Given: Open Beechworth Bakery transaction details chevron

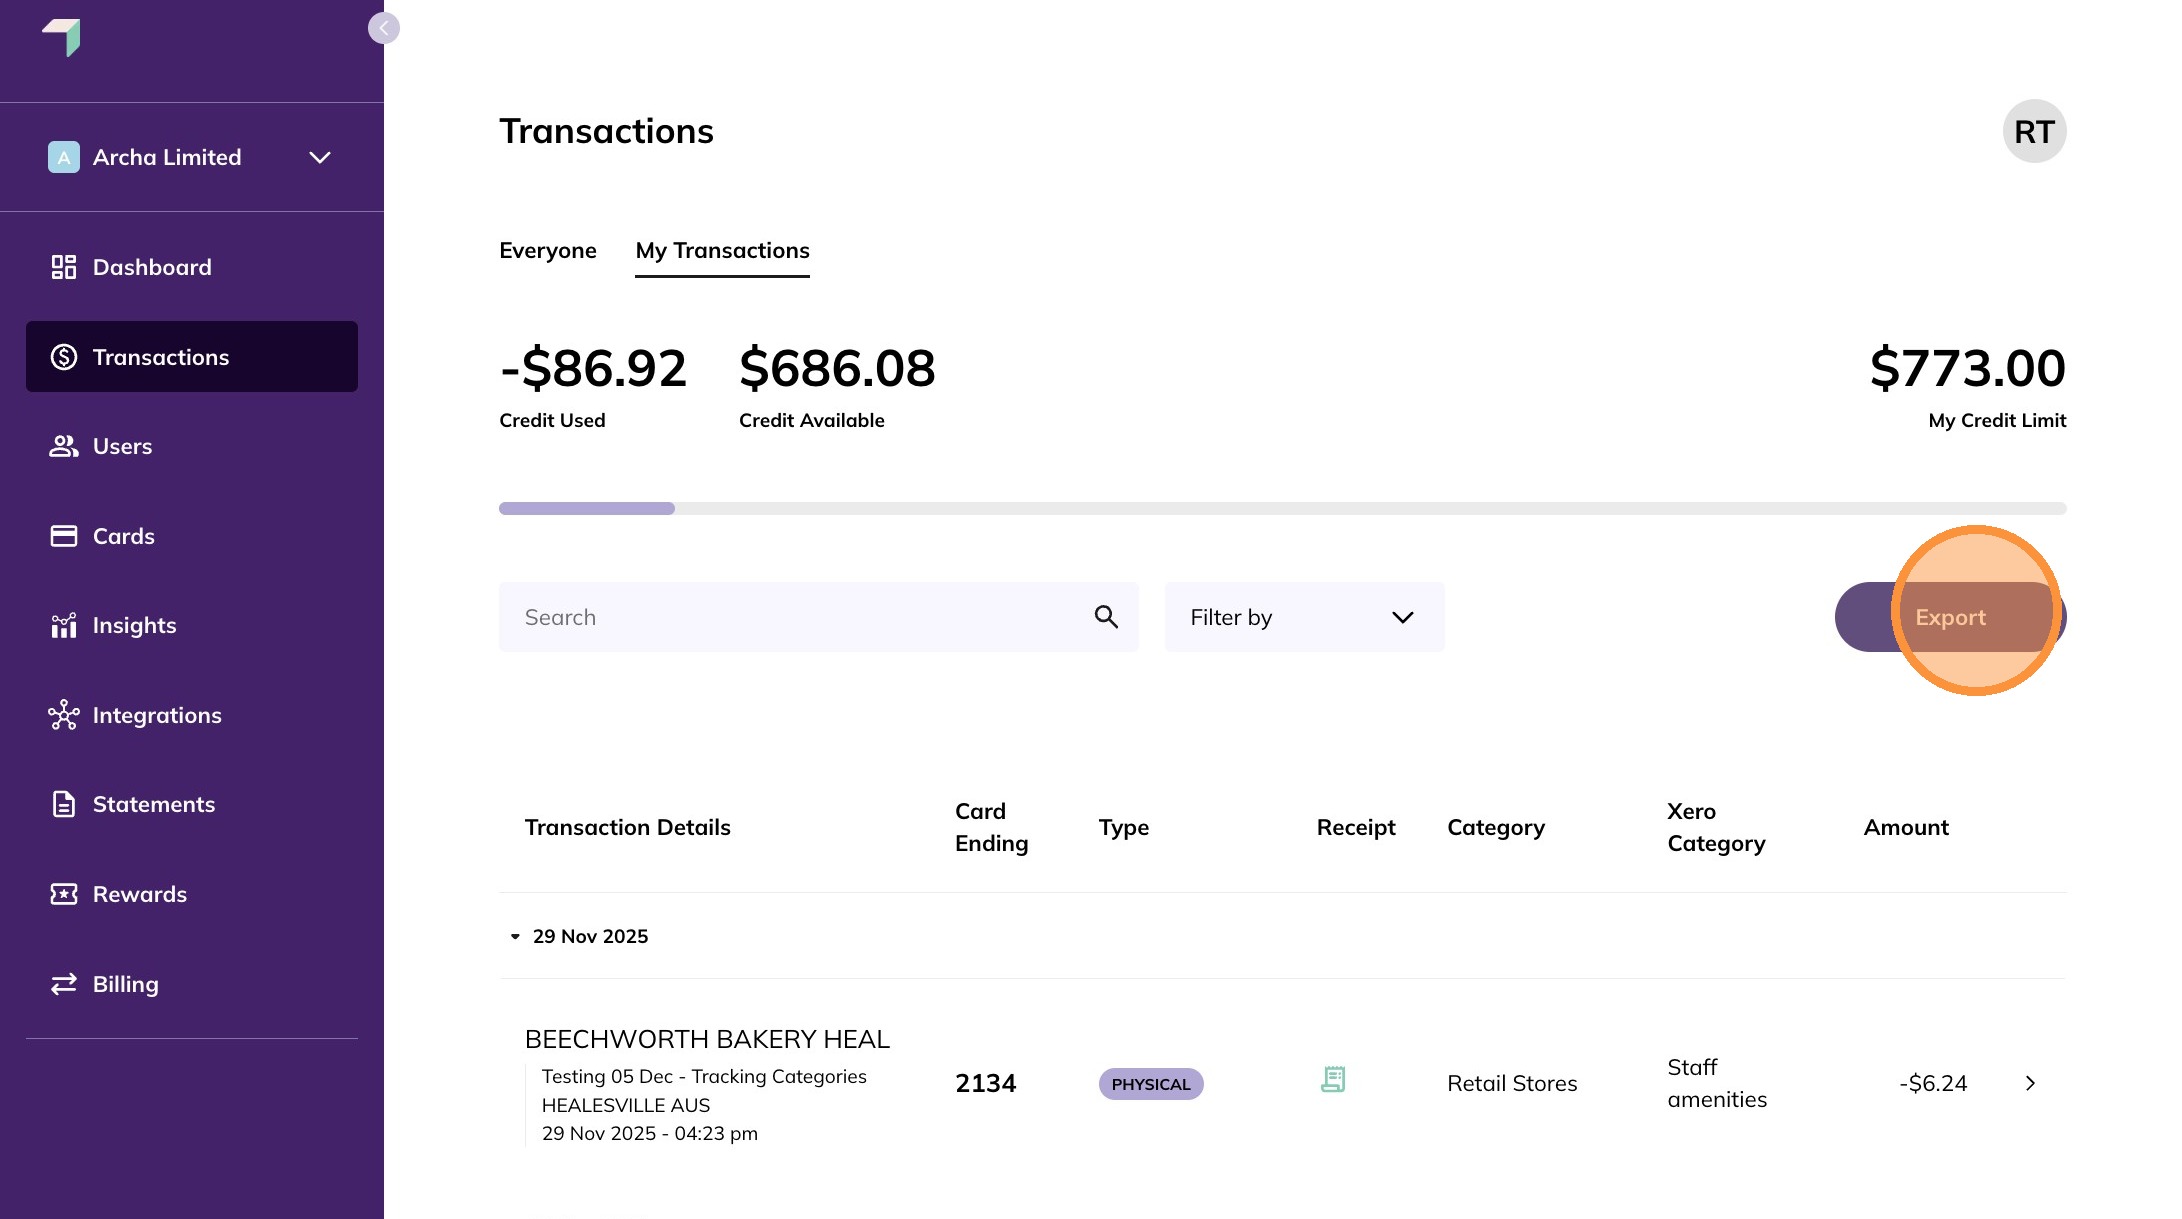Looking at the screenshot, I should coord(2030,1083).
